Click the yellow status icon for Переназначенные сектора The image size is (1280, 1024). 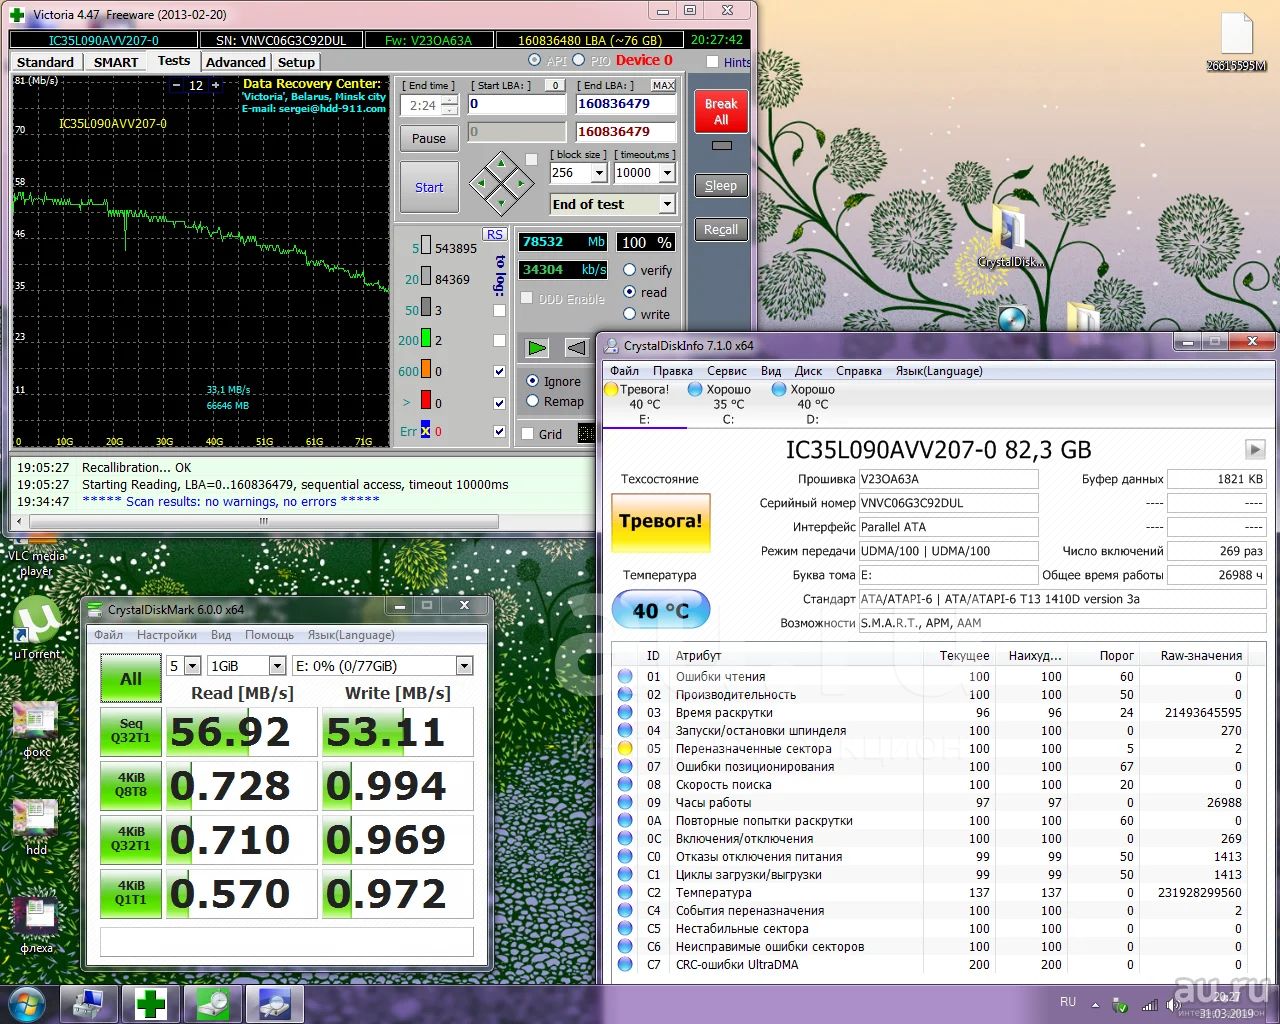(625, 748)
